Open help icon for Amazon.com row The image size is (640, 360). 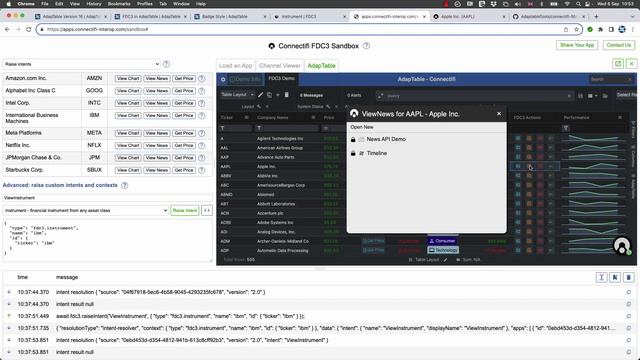click(202, 78)
